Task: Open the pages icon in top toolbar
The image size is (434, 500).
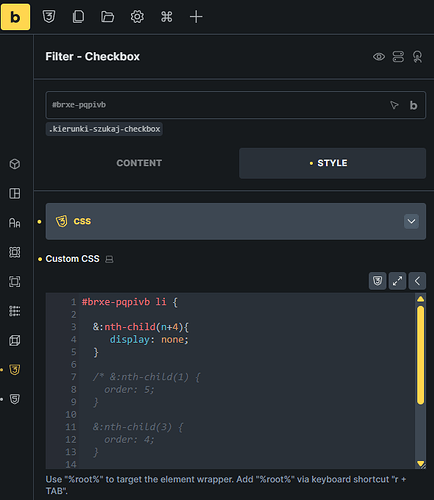Action: click(x=78, y=16)
